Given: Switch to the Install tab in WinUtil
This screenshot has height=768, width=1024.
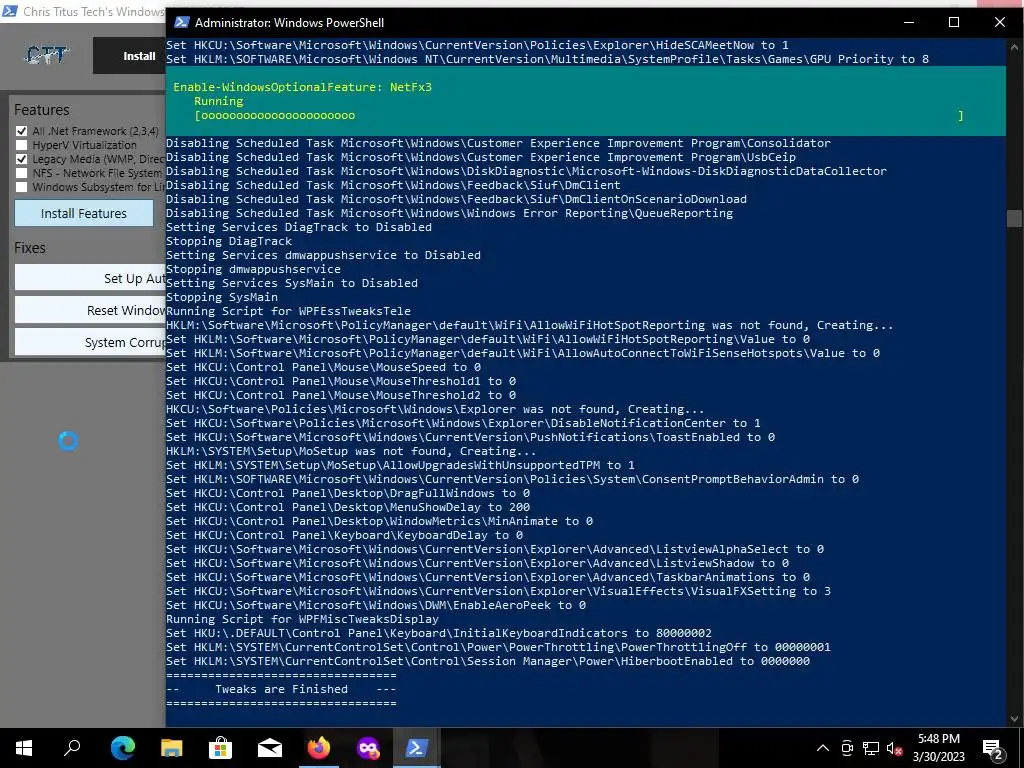Looking at the screenshot, I should click(x=139, y=56).
